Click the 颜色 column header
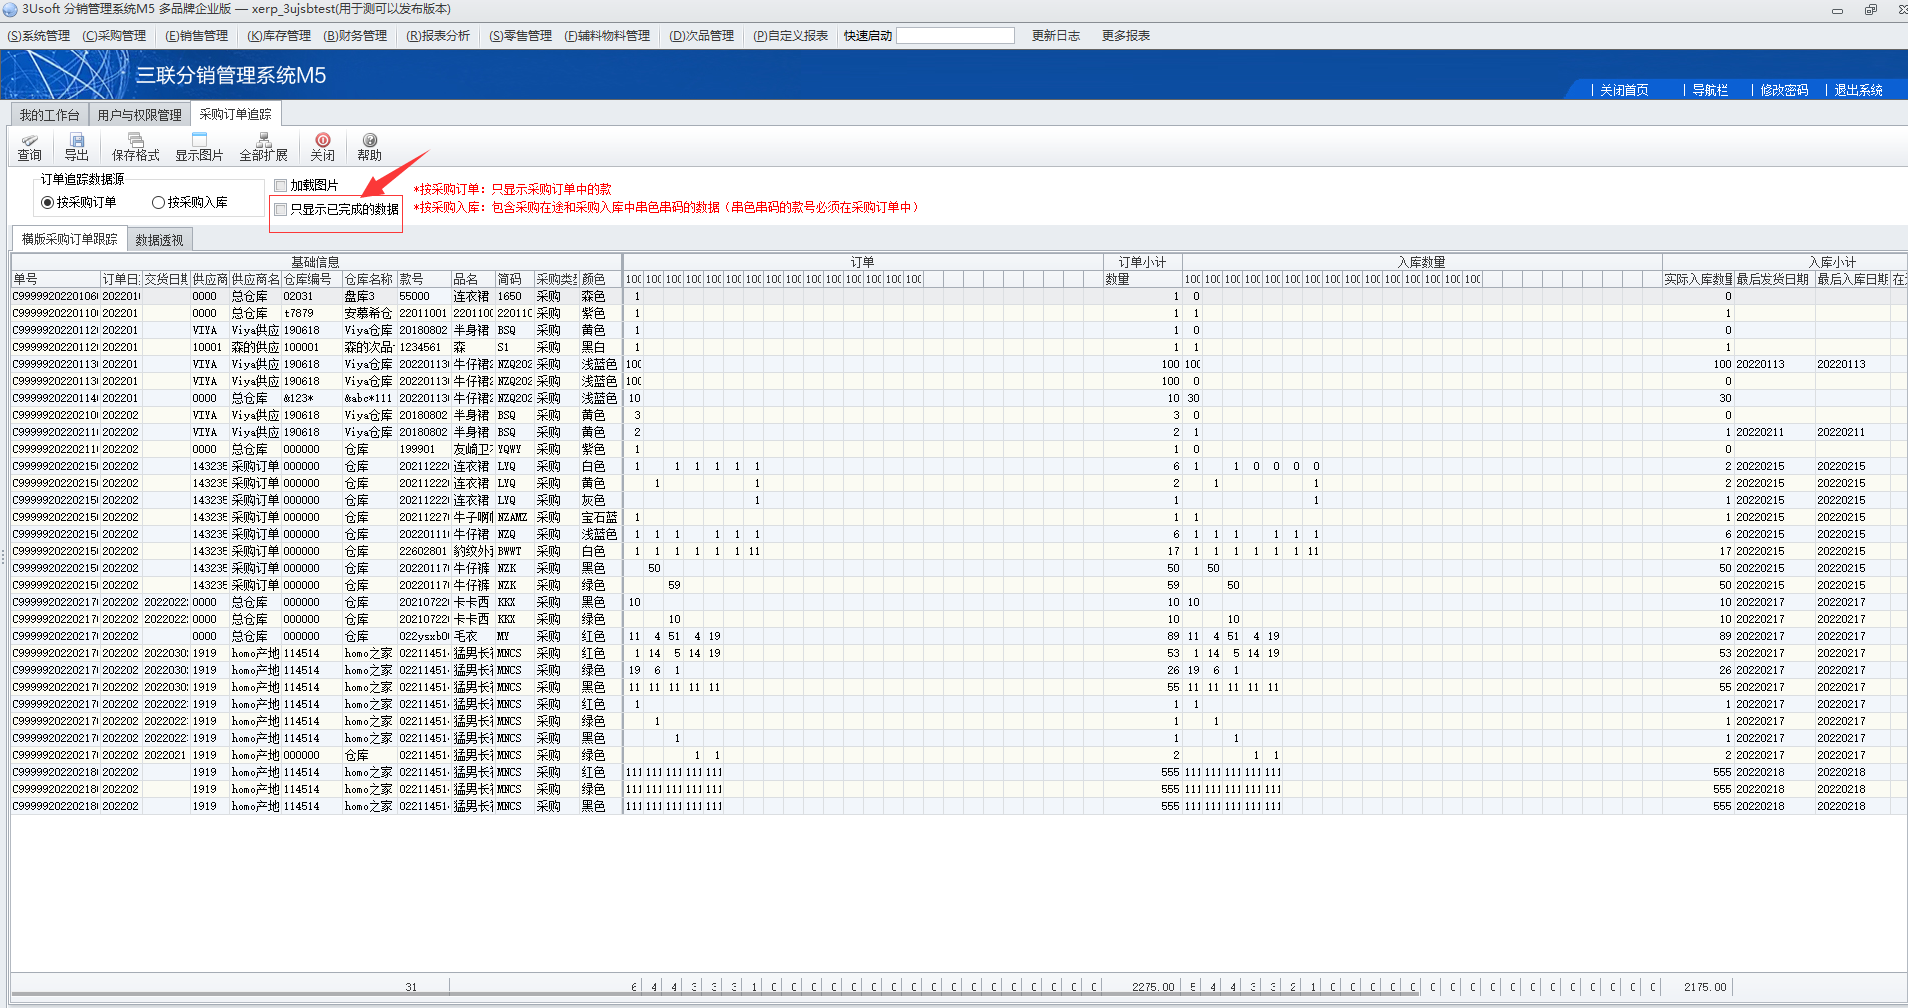Viewport: 1908px width, 1008px height. tap(600, 279)
